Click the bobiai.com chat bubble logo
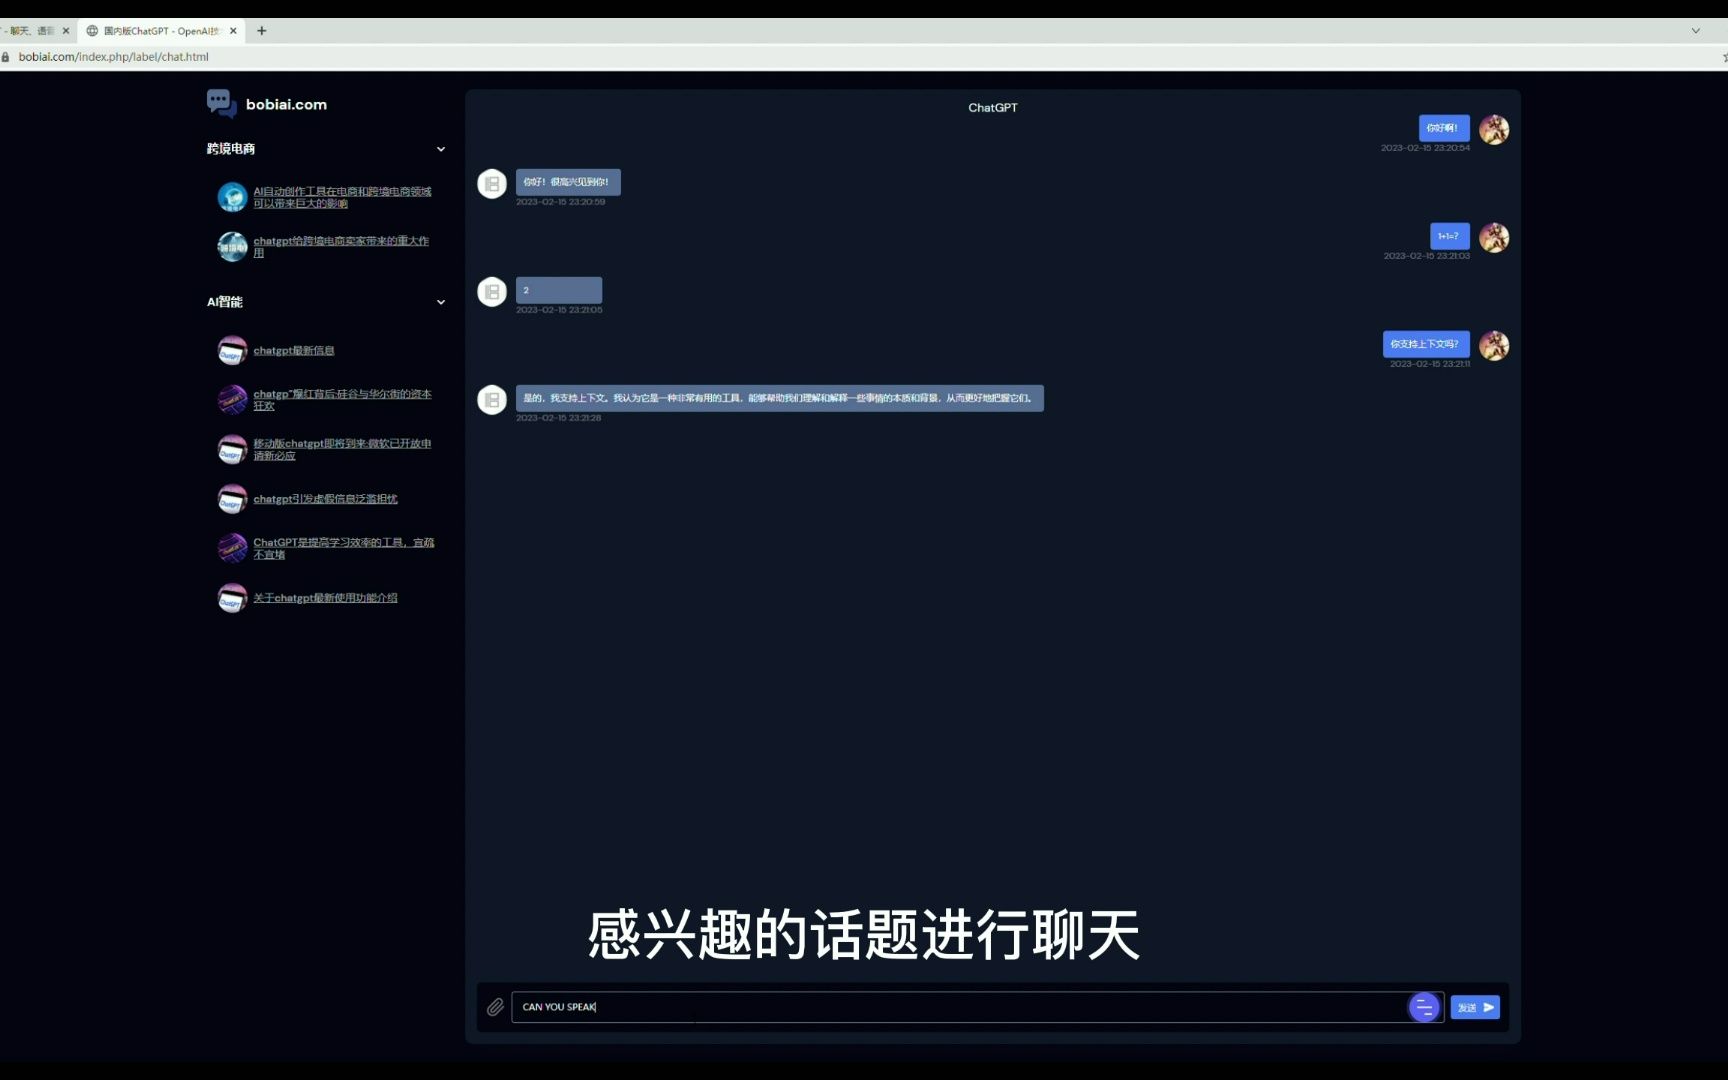This screenshot has width=1728, height=1080. pos(221,103)
